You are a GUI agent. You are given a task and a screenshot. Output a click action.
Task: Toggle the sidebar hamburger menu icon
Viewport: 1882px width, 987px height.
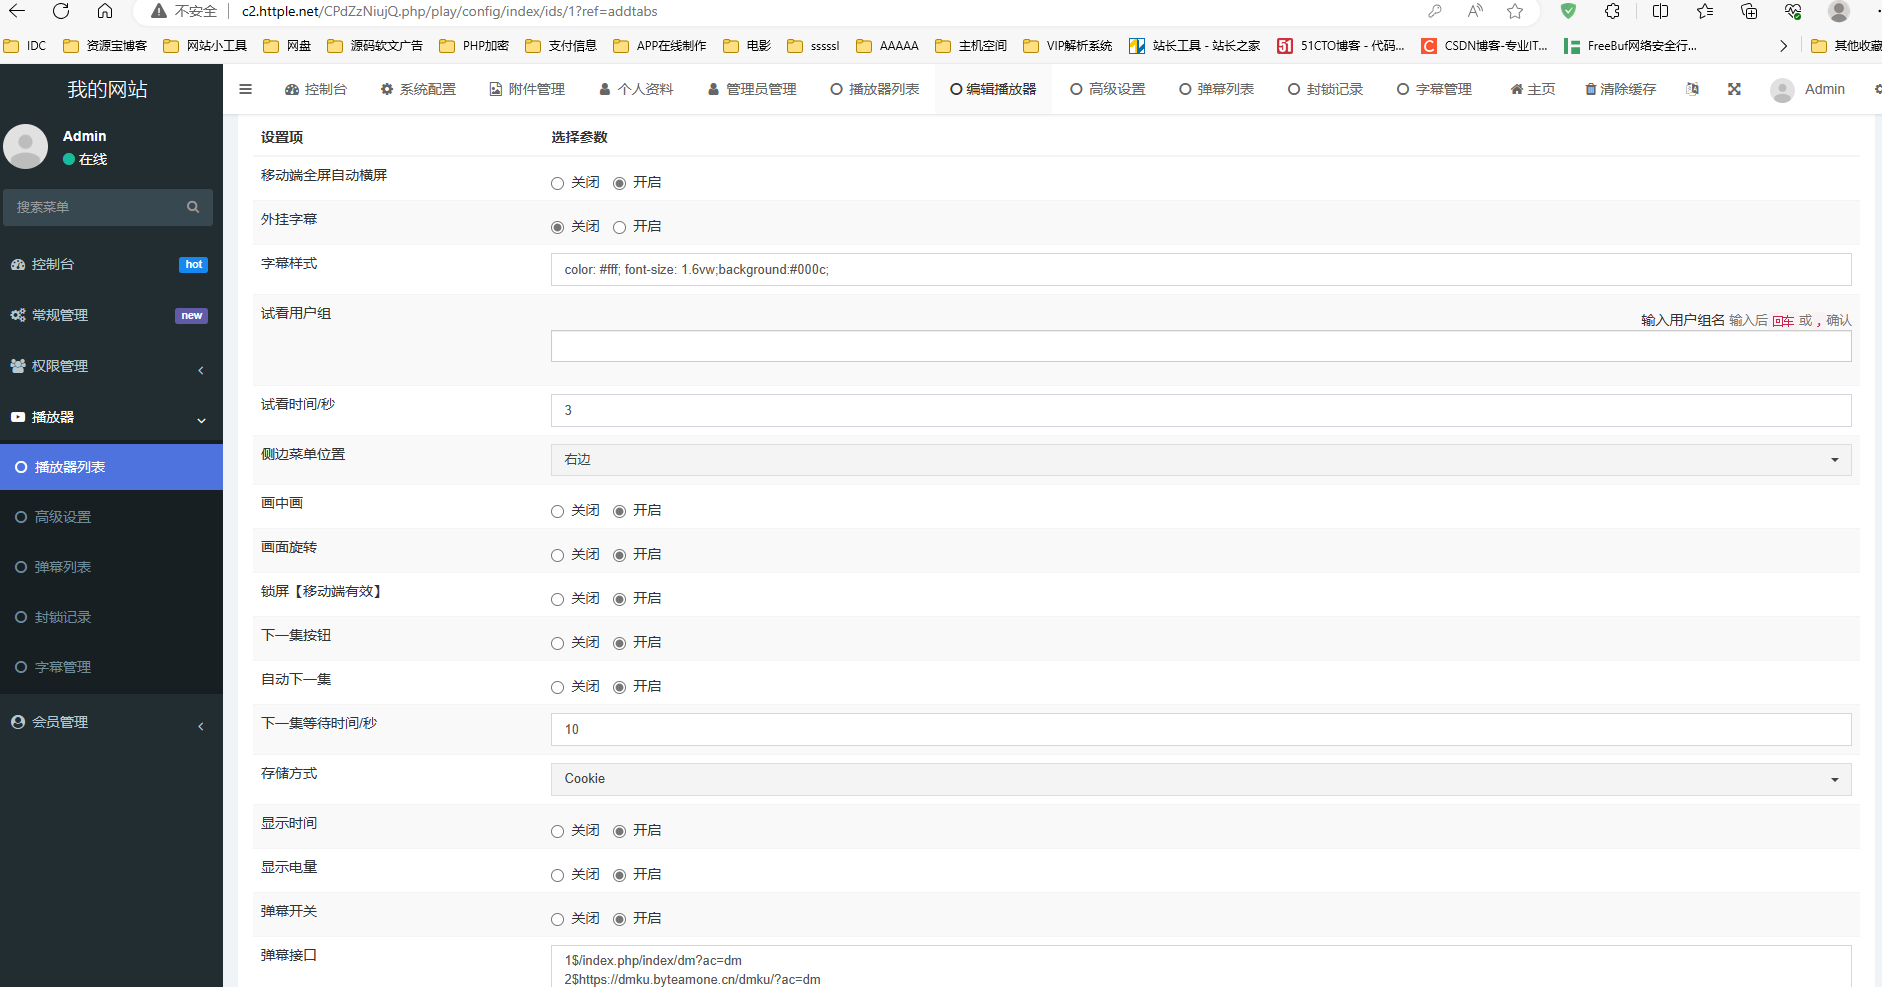245,89
